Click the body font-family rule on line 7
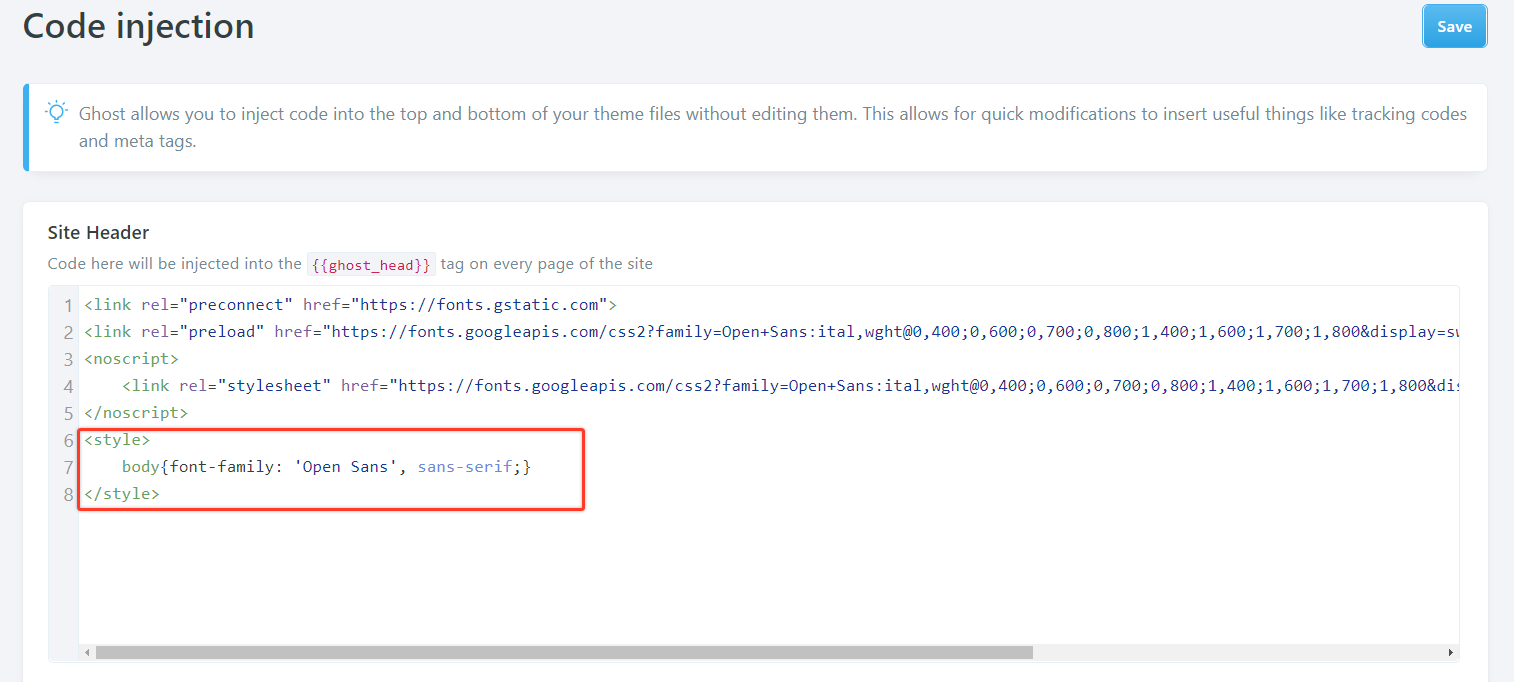Image resolution: width=1514 pixels, height=682 pixels. [x=327, y=467]
